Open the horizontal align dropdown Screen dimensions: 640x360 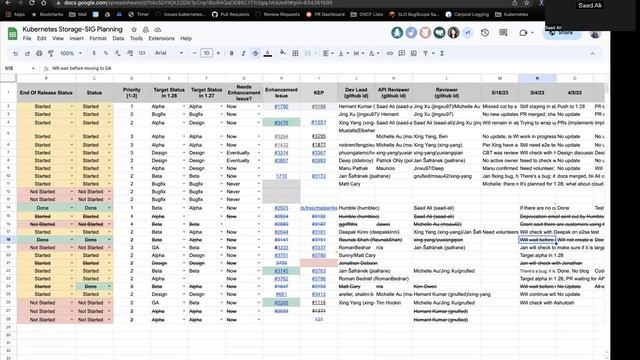(x=328, y=53)
